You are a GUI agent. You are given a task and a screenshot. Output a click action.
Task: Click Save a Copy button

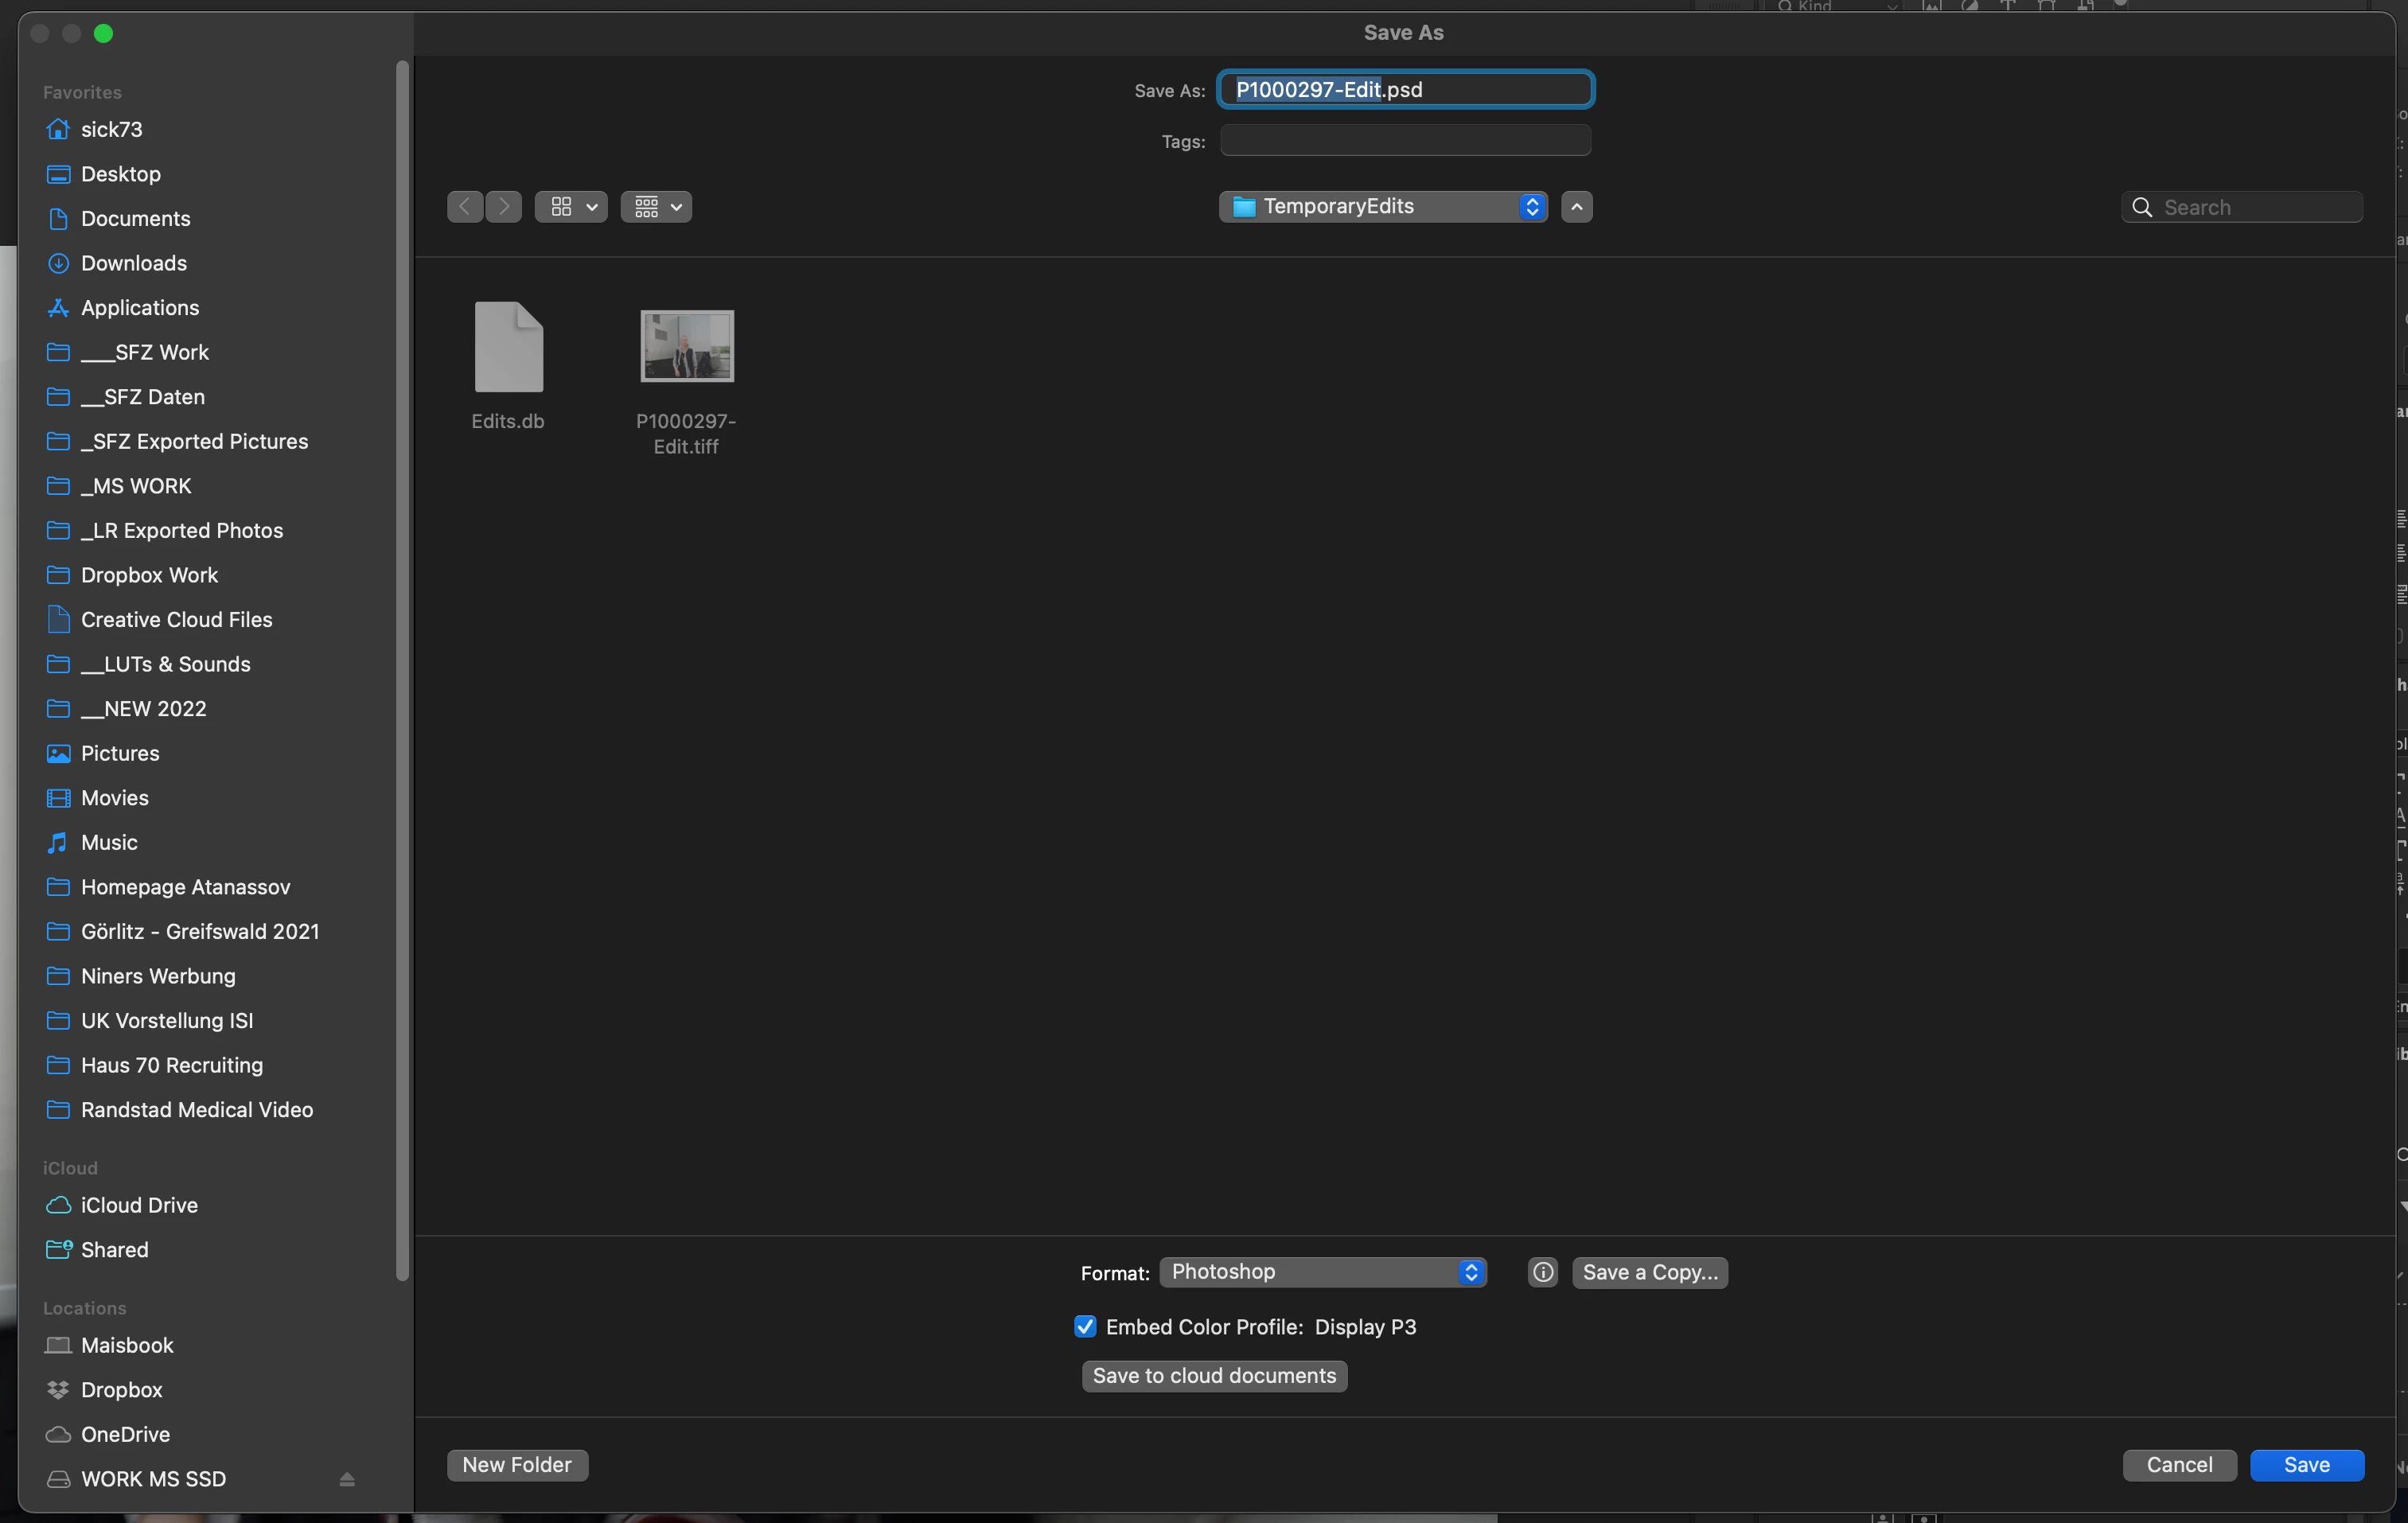pyautogui.click(x=1649, y=1272)
